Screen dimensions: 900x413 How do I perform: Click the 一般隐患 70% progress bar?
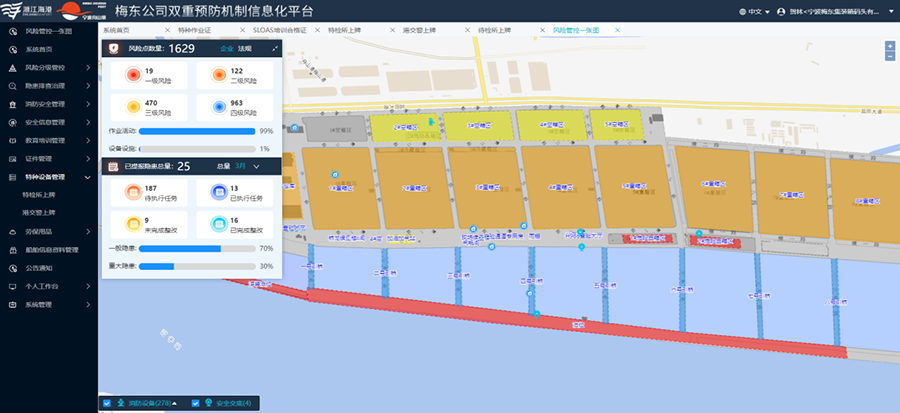pyautogui.click(x=197, y=249)
